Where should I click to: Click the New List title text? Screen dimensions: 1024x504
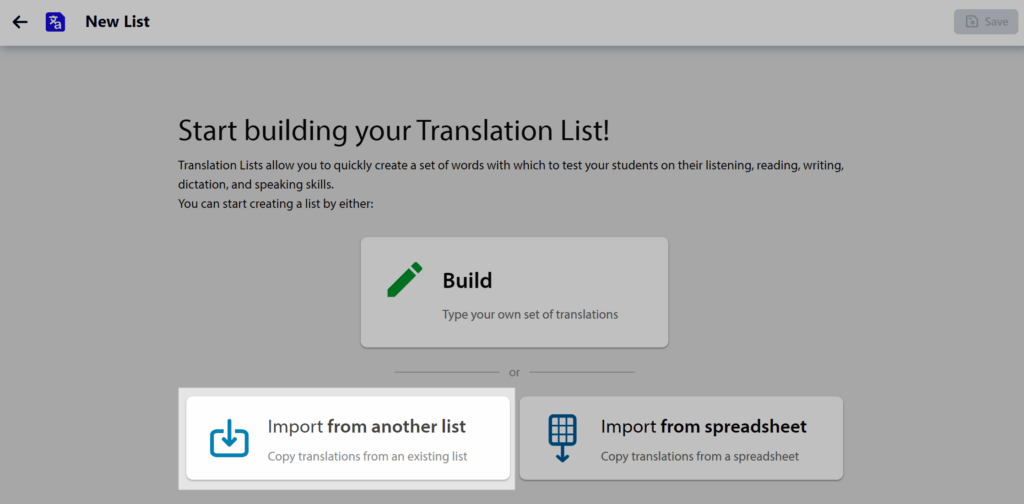click(x=118, y=22)
